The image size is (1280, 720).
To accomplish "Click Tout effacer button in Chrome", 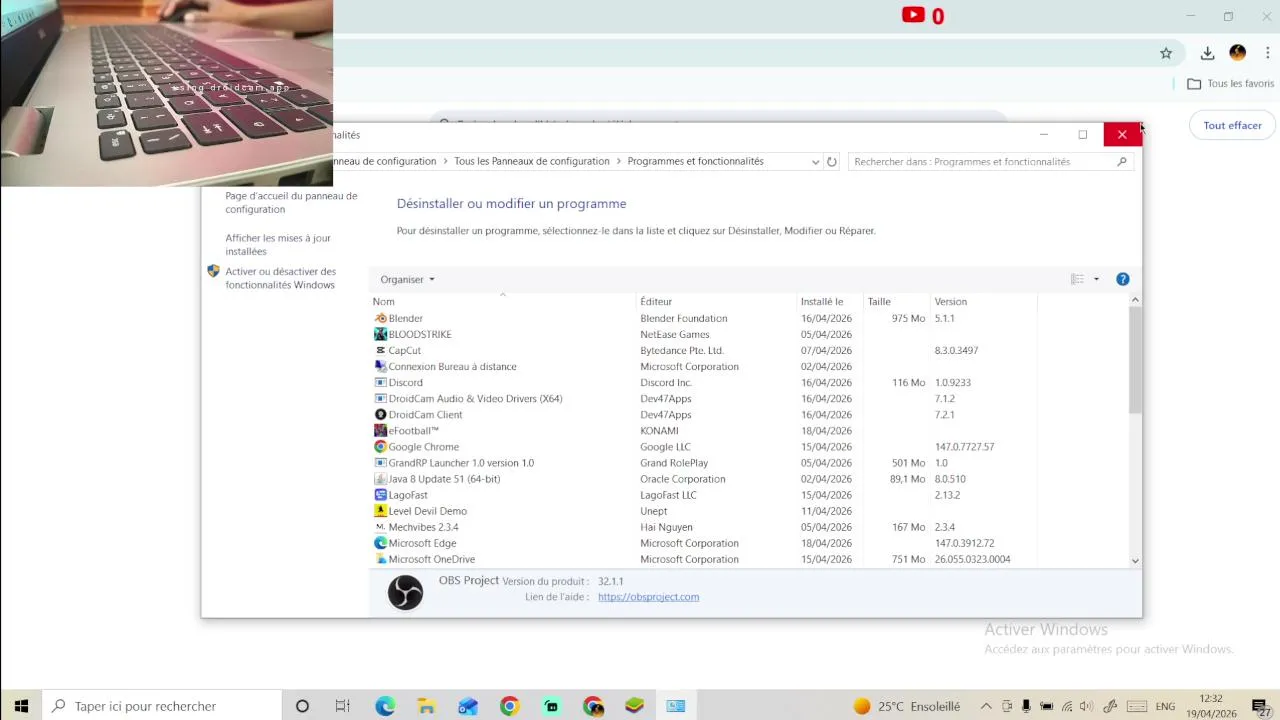I will 1232,125.
